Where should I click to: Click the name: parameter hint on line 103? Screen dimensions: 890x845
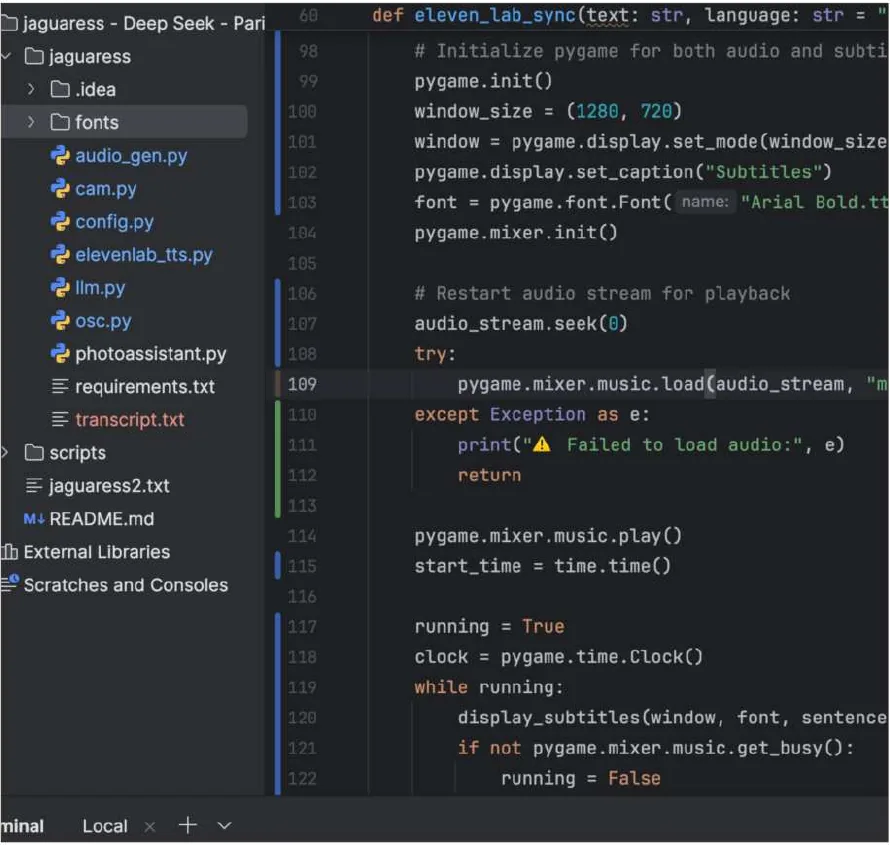point(705,202)
